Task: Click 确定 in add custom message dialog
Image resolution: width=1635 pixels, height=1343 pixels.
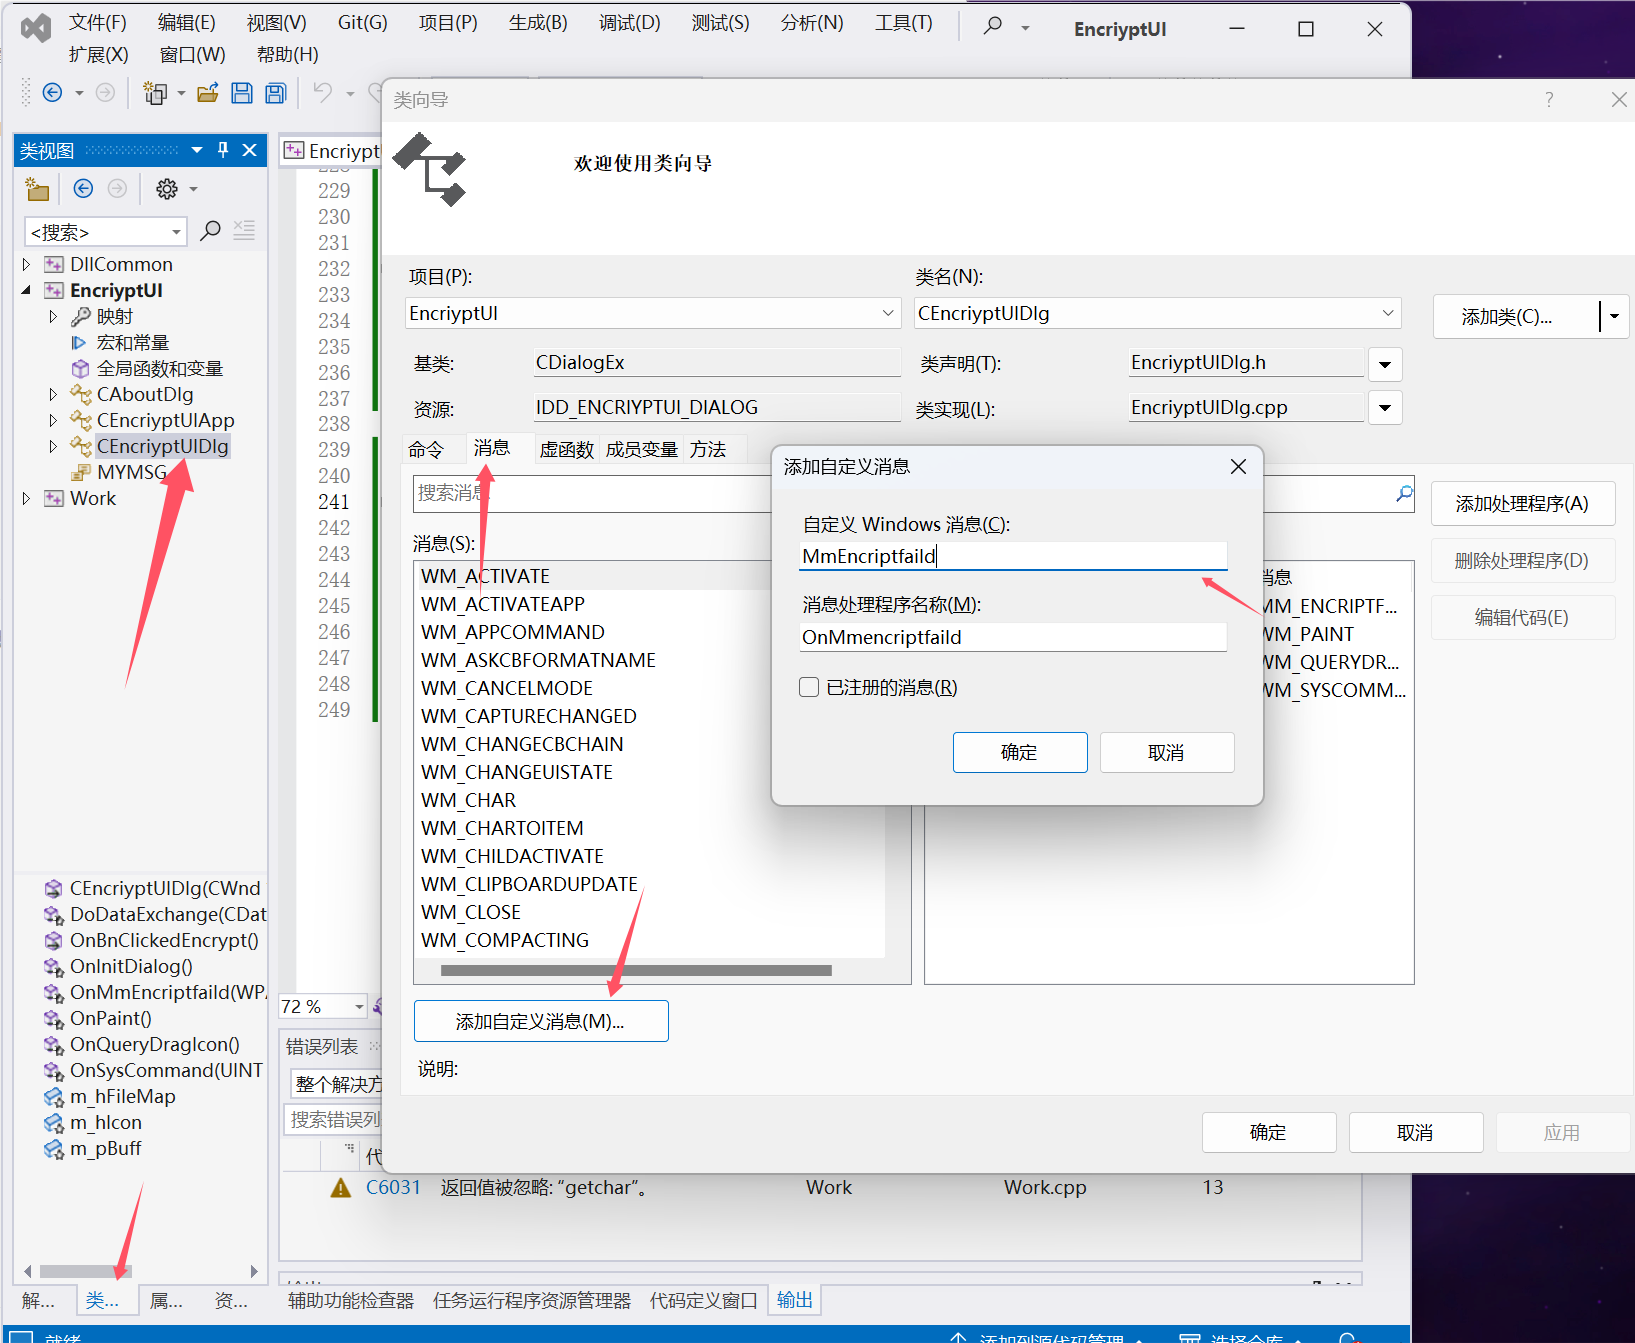Action: (x=1020, y=752)
